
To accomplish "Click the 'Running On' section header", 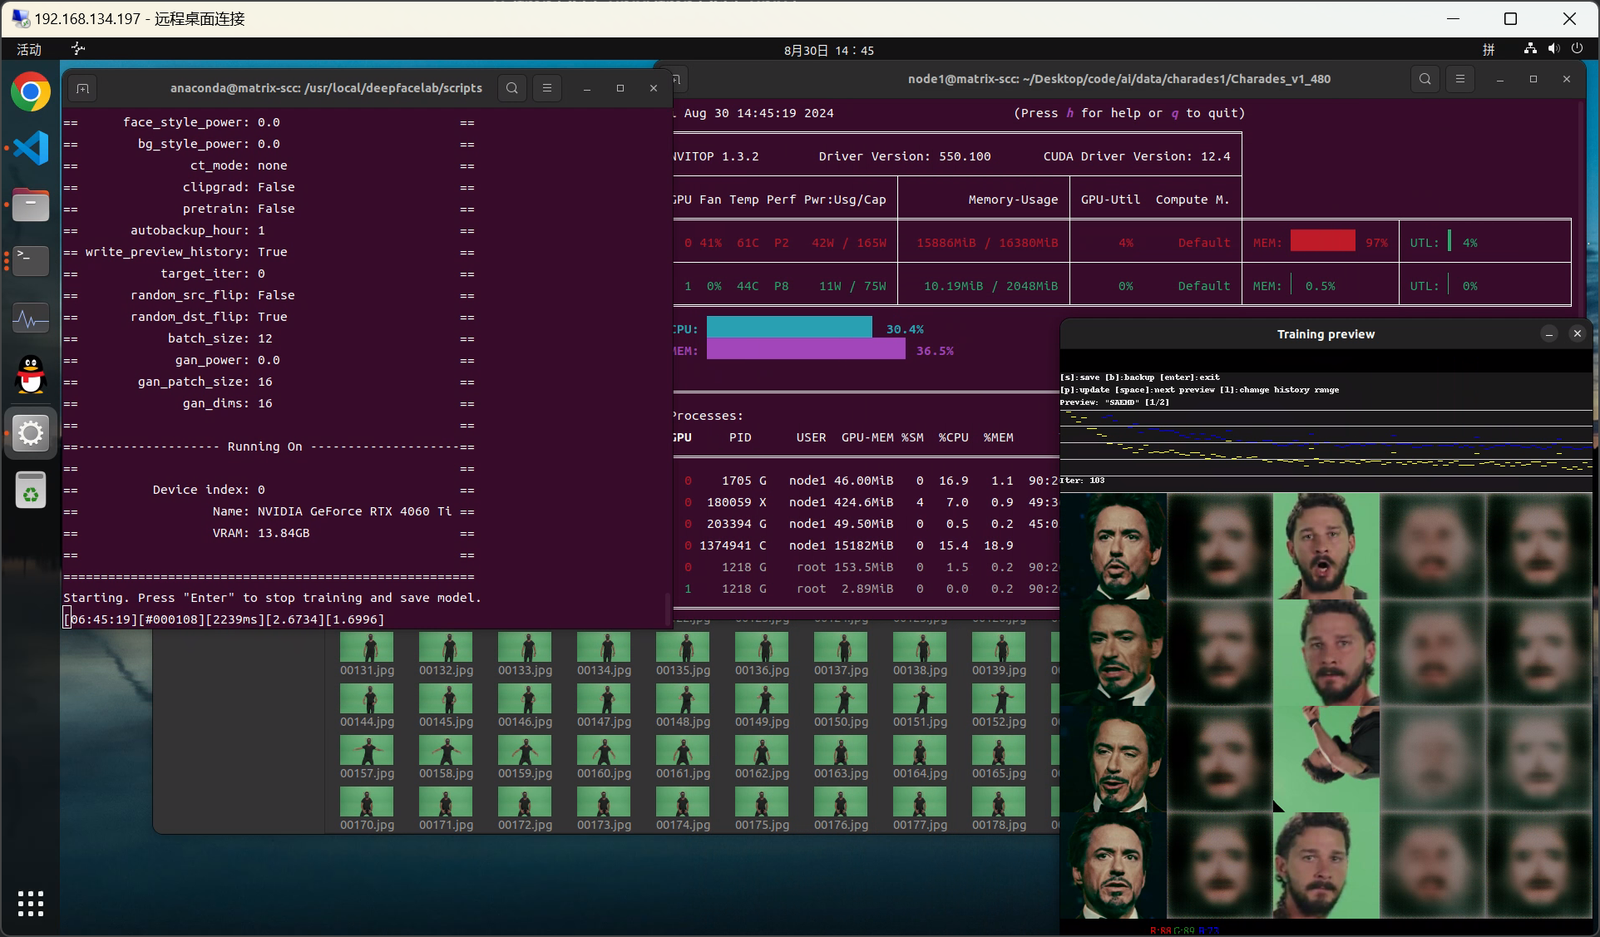I will tap(265, 447).
